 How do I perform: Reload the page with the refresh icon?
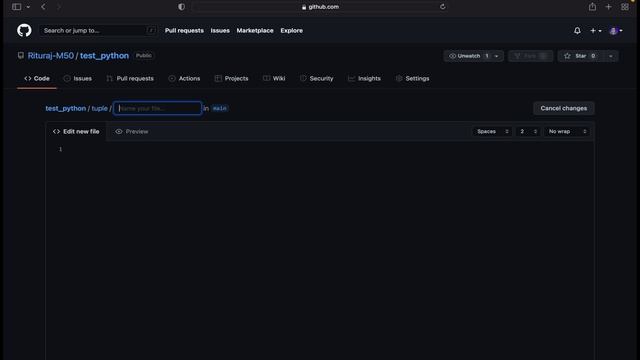click(x=442, y=7)
